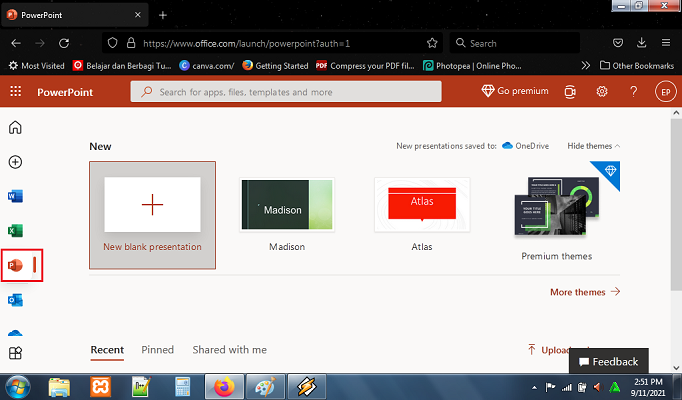Image resolution: width=682 pixels, height=400 pixels.
Task: Click the Upload button
Action: pos(549,350)
